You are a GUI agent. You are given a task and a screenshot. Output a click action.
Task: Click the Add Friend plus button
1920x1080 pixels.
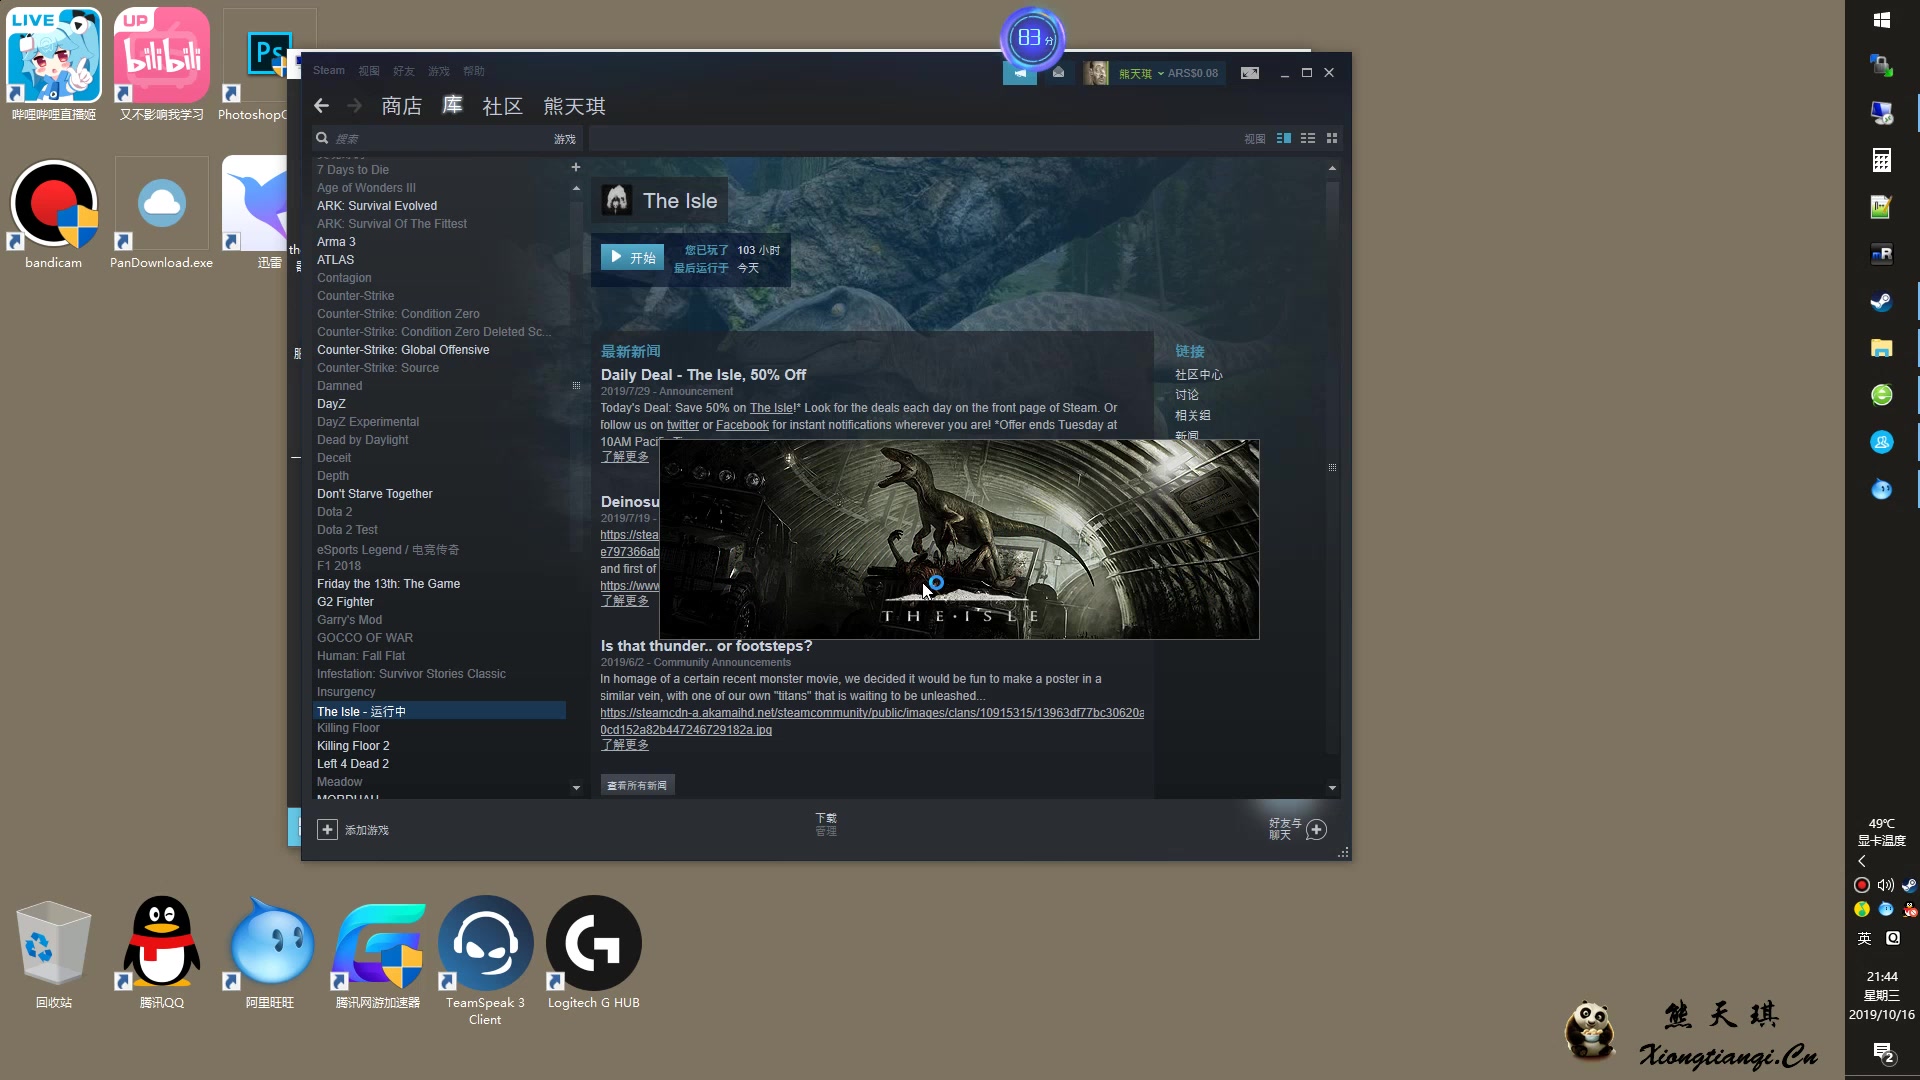[1316, 828]
